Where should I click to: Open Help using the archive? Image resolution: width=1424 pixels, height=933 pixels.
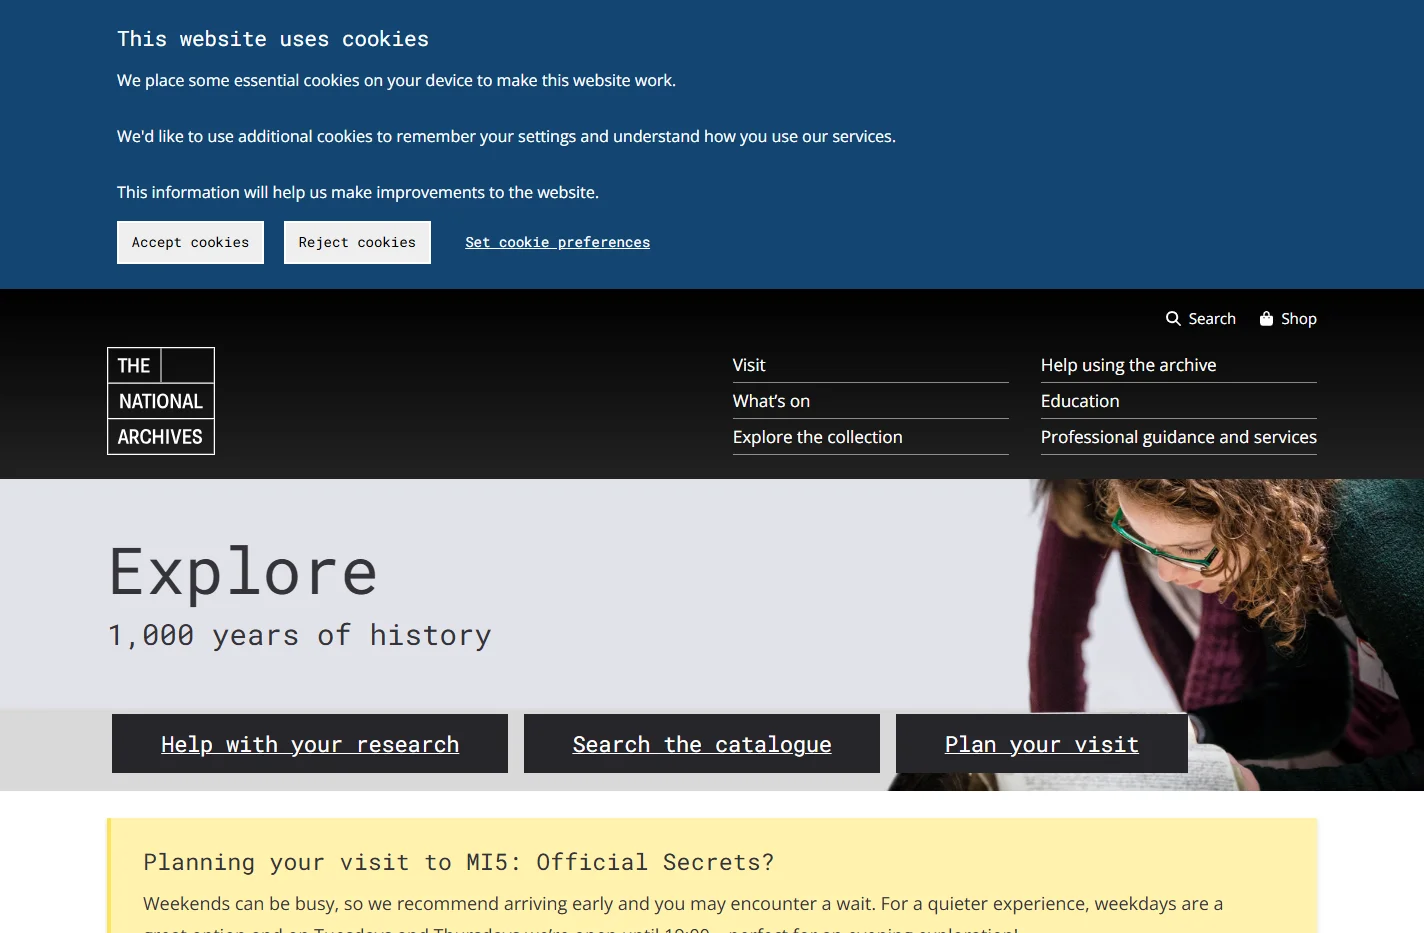pyautogui.click(x=1128, y=365)
